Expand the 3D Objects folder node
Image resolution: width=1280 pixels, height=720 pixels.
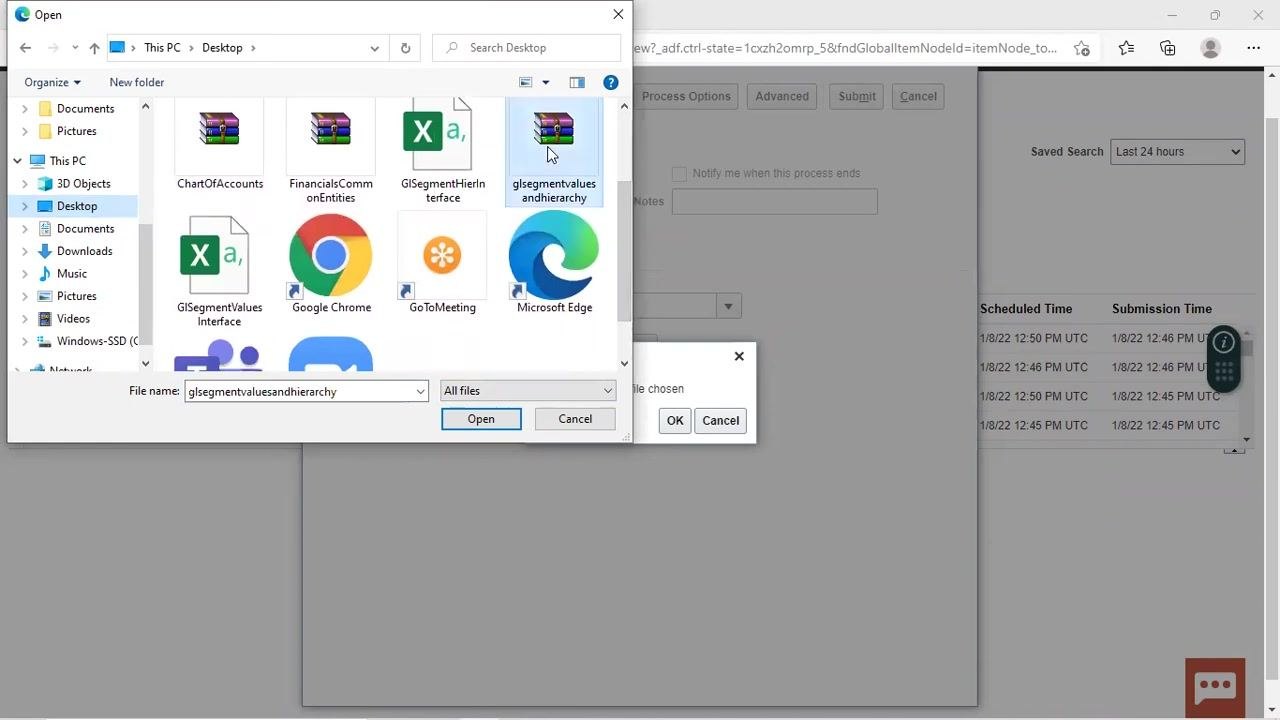(25, 184)
